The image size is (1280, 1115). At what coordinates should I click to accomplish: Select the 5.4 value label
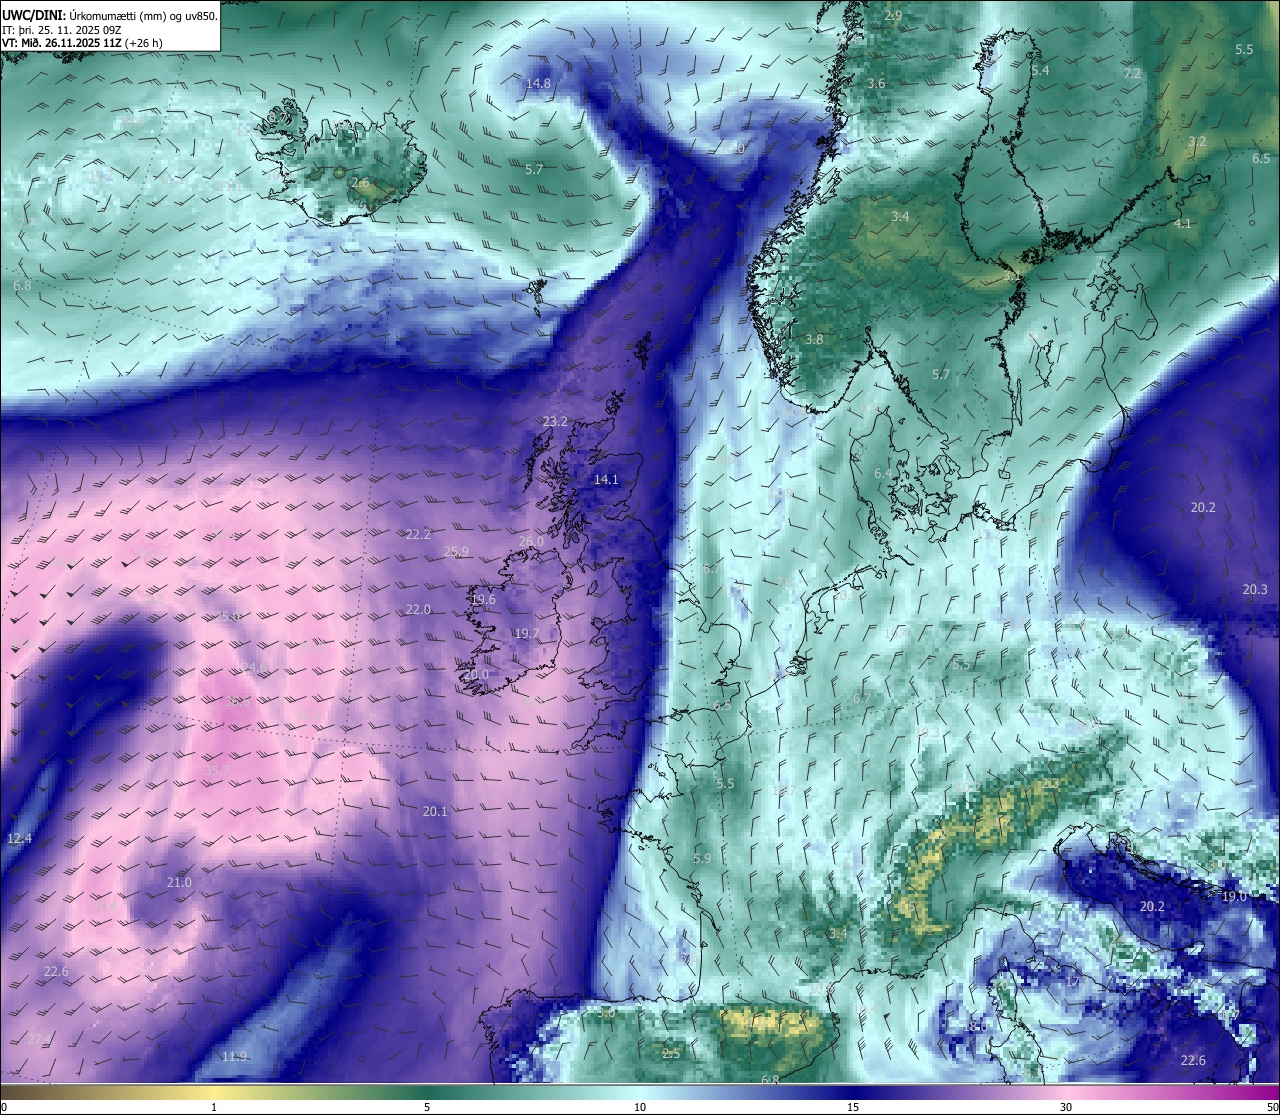coord(1040,70)
